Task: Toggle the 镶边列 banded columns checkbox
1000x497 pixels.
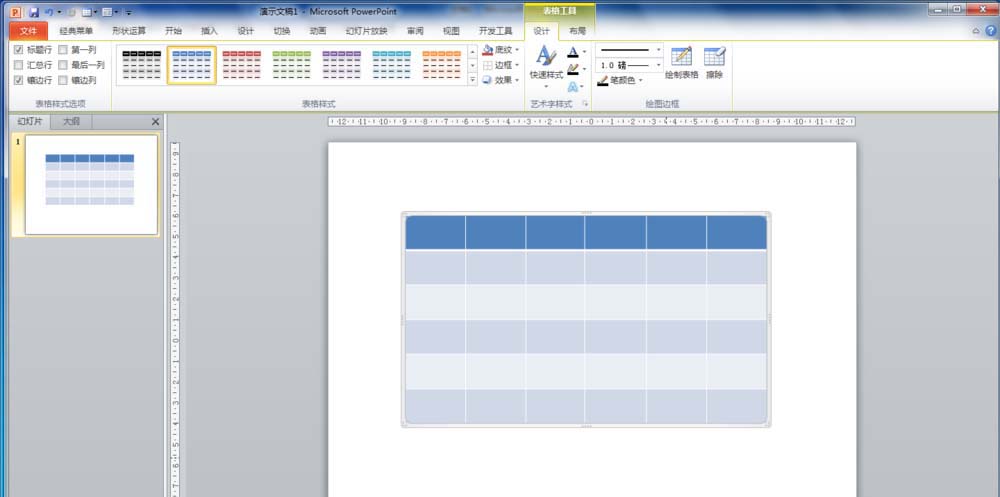Action: tap(62, 80)
